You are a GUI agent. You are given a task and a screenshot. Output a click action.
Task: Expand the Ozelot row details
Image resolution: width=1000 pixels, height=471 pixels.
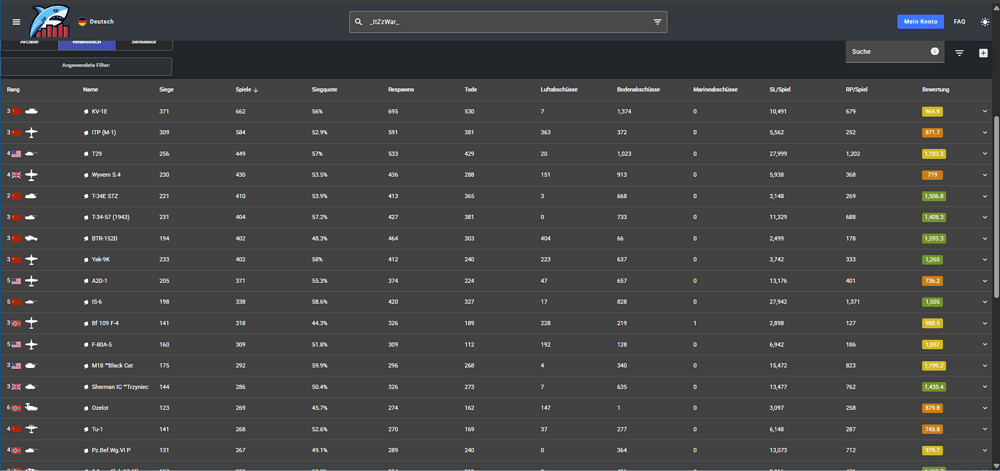tap(984, 408)
